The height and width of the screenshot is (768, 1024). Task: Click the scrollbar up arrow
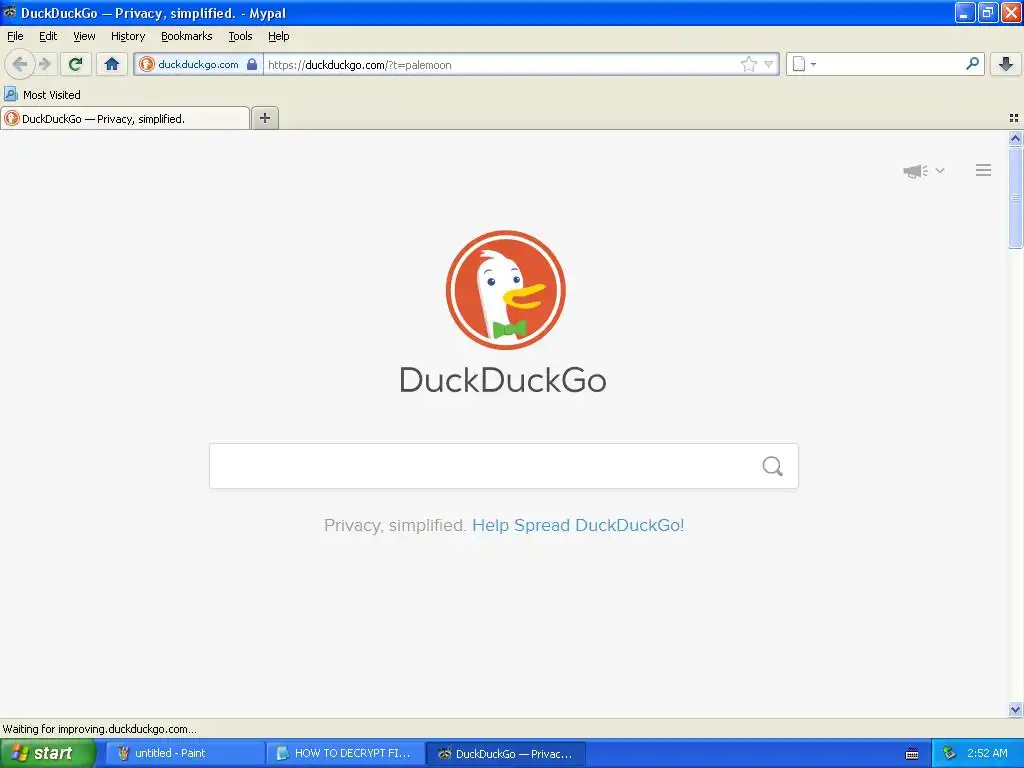tap(1015, 138)
